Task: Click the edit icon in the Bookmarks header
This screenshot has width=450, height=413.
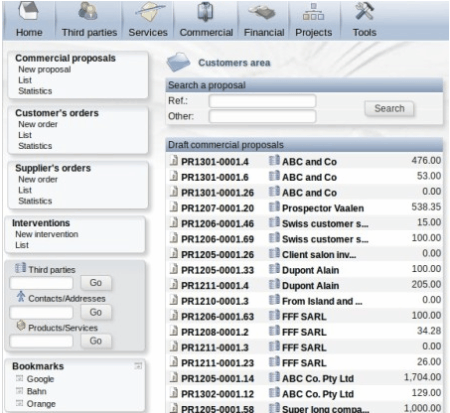Action: click(138, 366)
